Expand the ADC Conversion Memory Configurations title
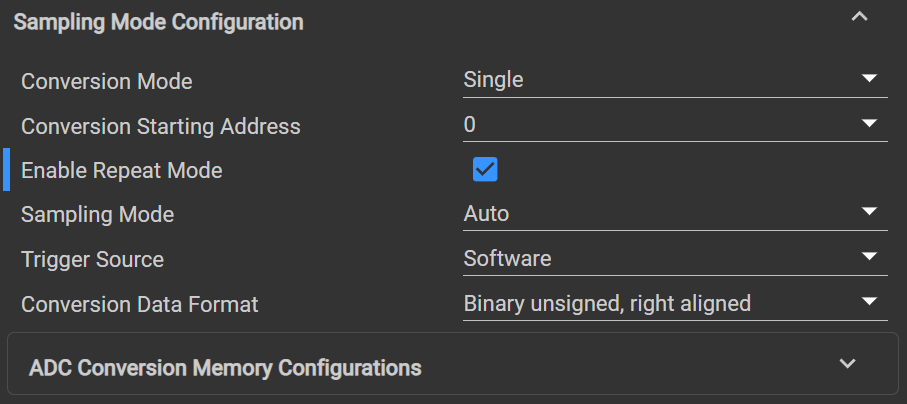Image resolution: width=907 pixels, height=404 pixels. [x=225, y=367]
